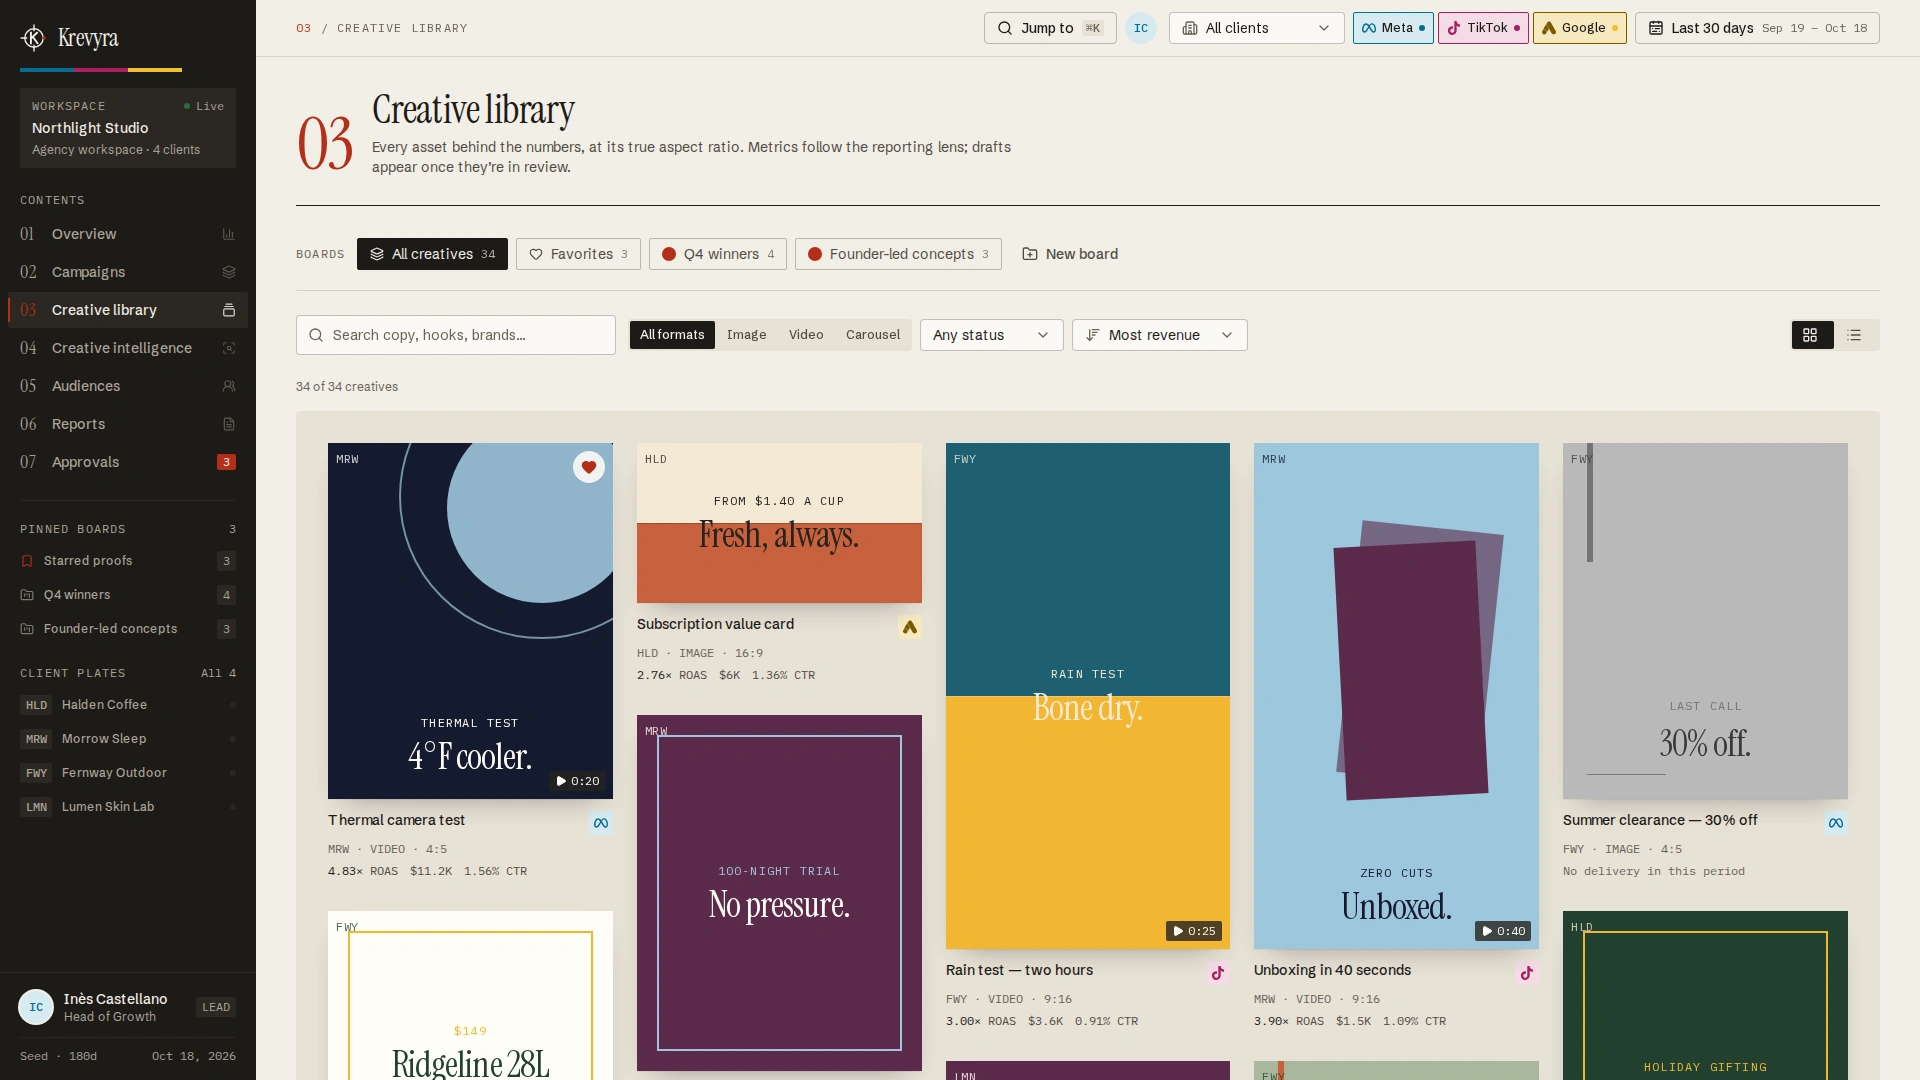The image size is (1920, 1080).
Task: Click the search copy, hooks, brands field
Action: [455, 335]
